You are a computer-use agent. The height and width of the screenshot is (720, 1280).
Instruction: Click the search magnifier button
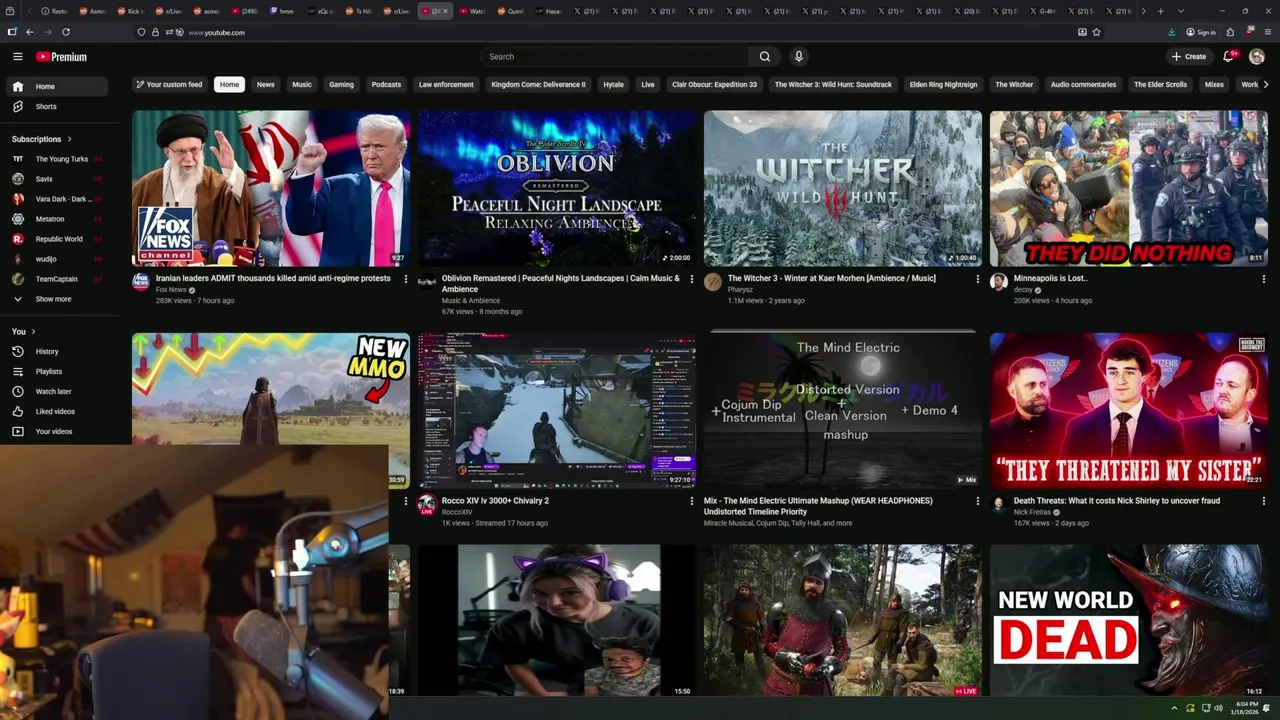(765, 57)
